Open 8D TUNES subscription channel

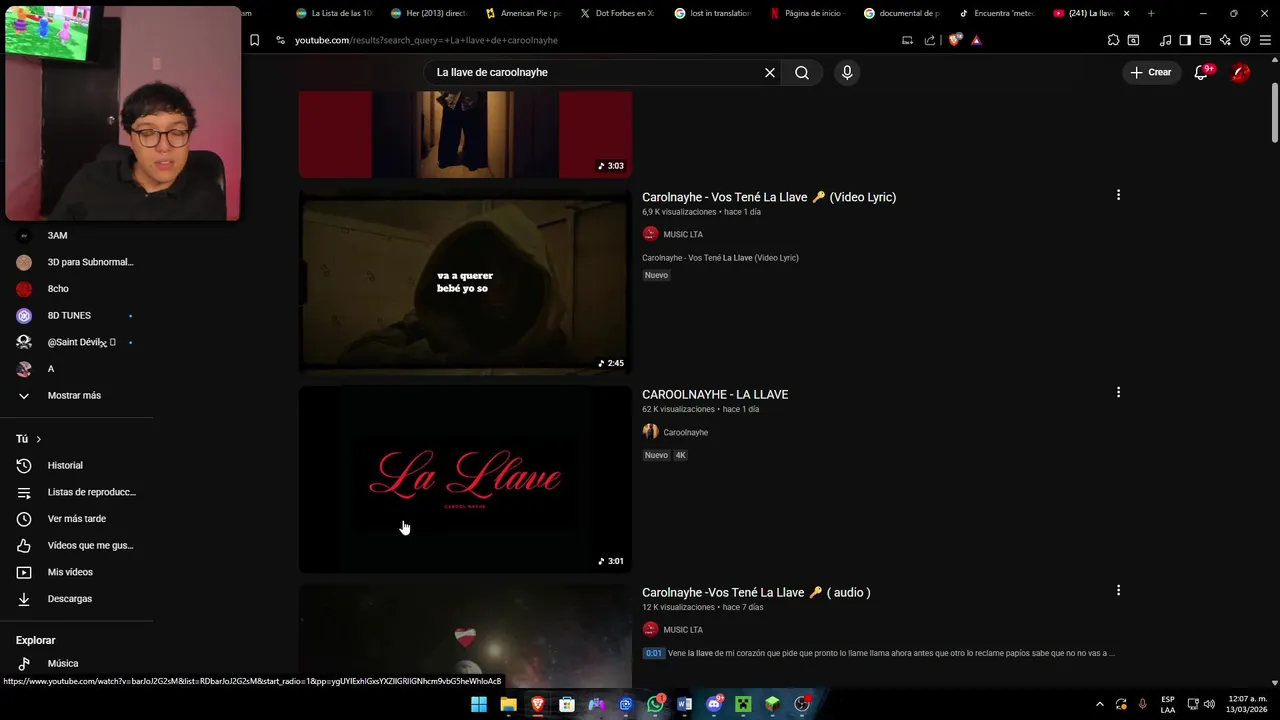(x=69, y=315)
